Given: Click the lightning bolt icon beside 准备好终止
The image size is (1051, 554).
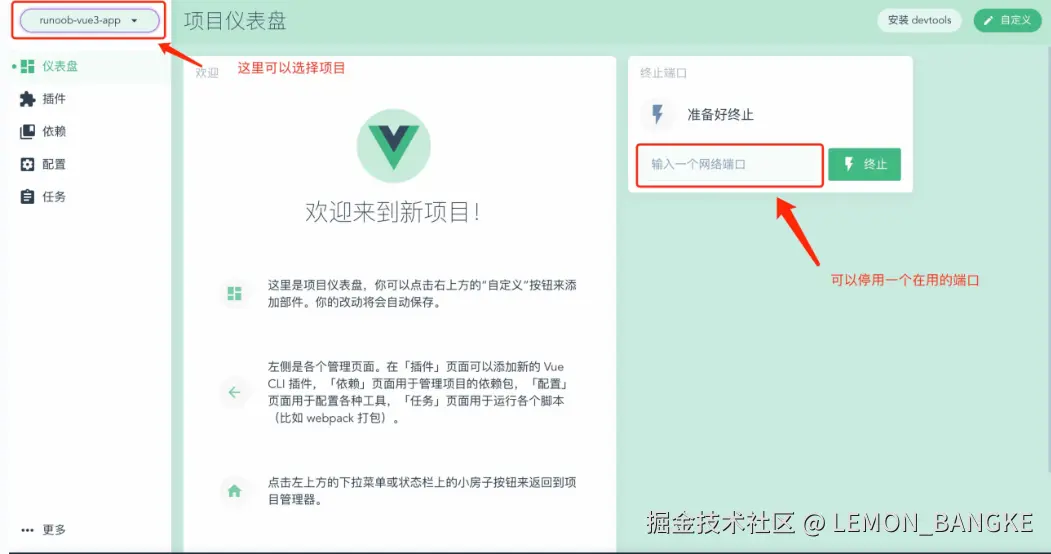Looking at the screenshot, I should pyautogui.click(x=658, y=115).
